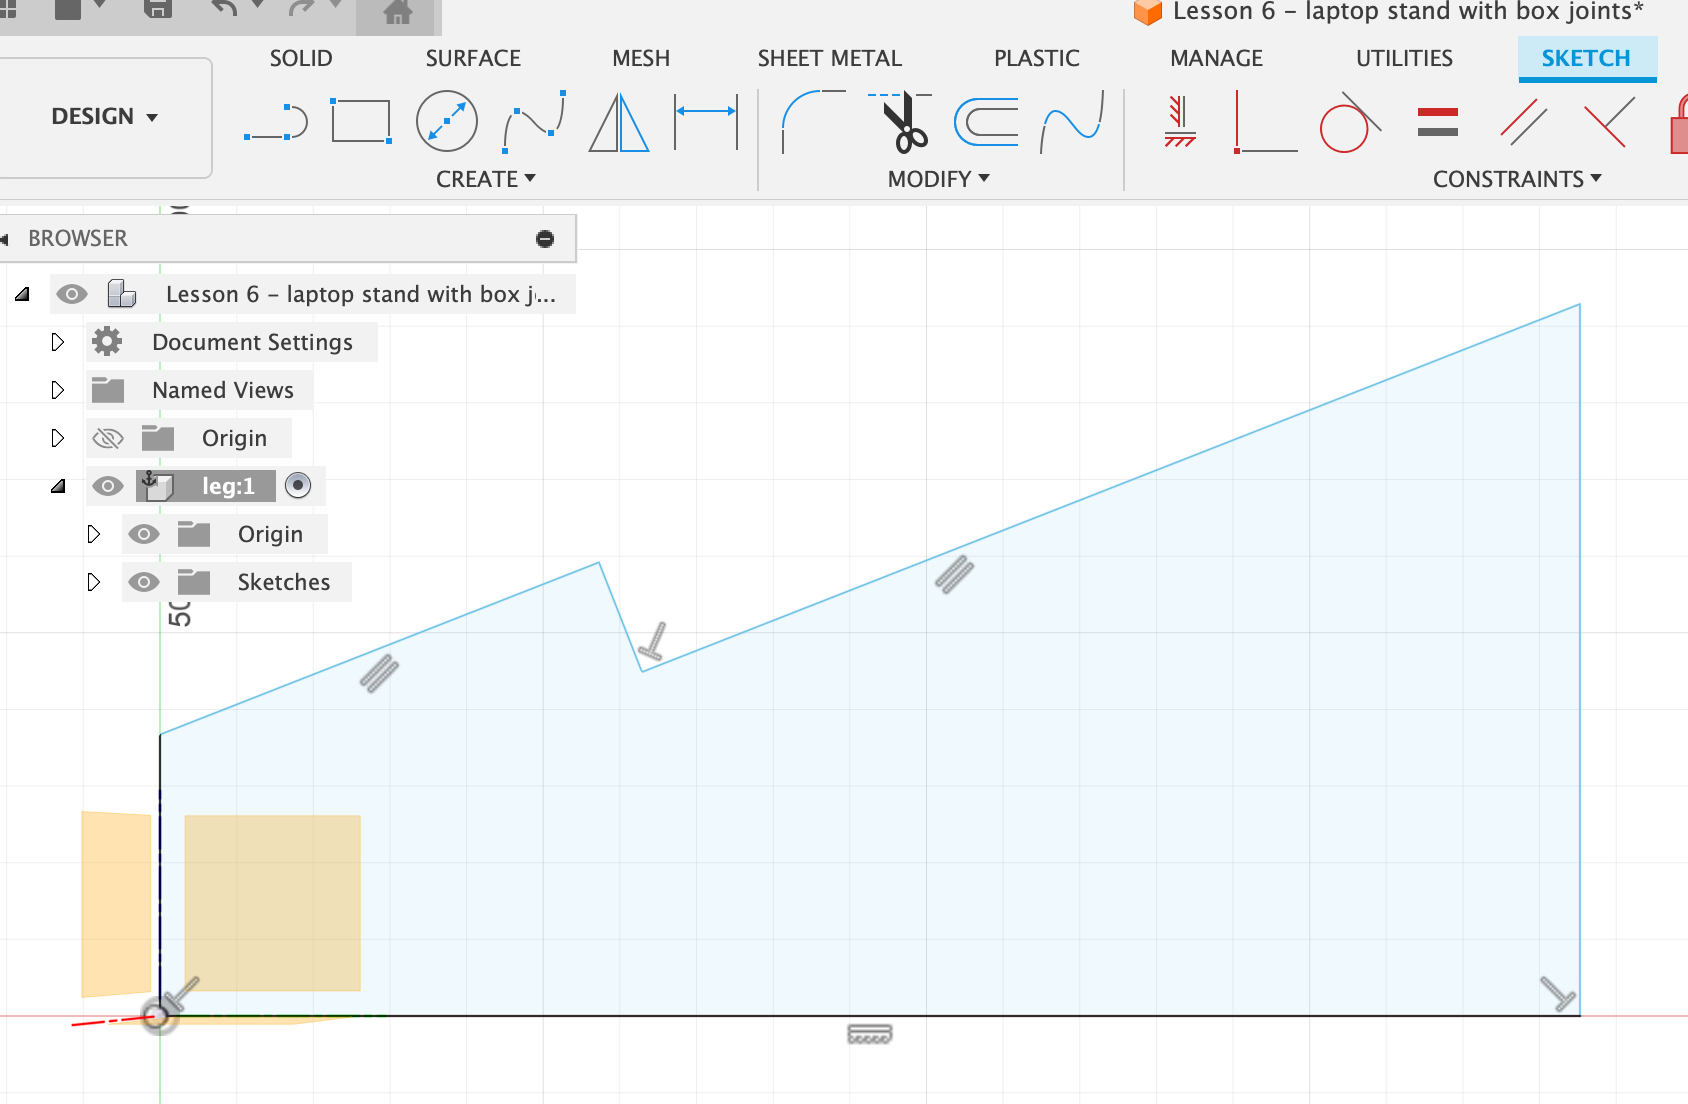Select the Fillet tool
Viewport: 1688px width, 1104px height.
[811, 122]
